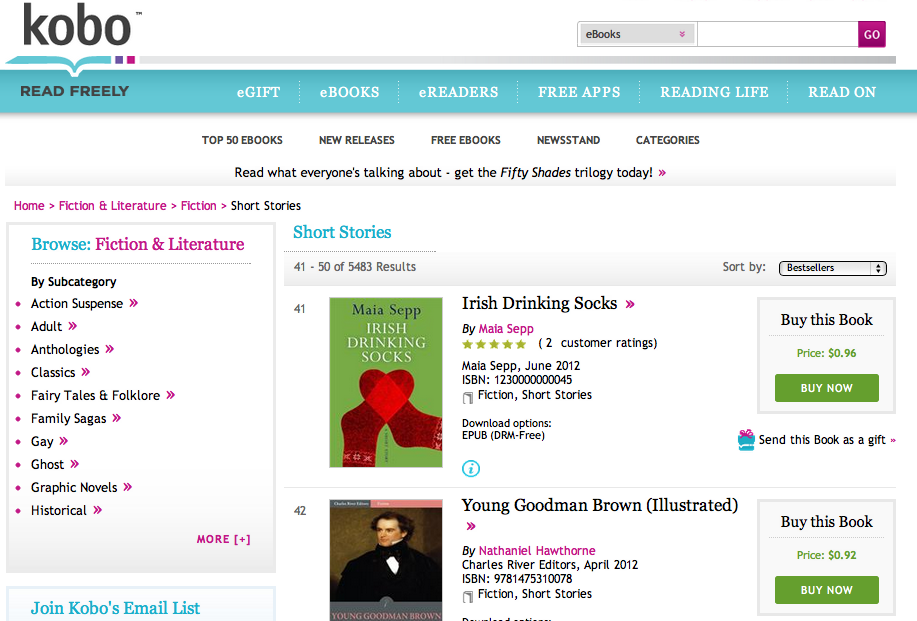Go to CATEGORIES
Viewport: 917px width, 621px height.
(x=667, y=140)
